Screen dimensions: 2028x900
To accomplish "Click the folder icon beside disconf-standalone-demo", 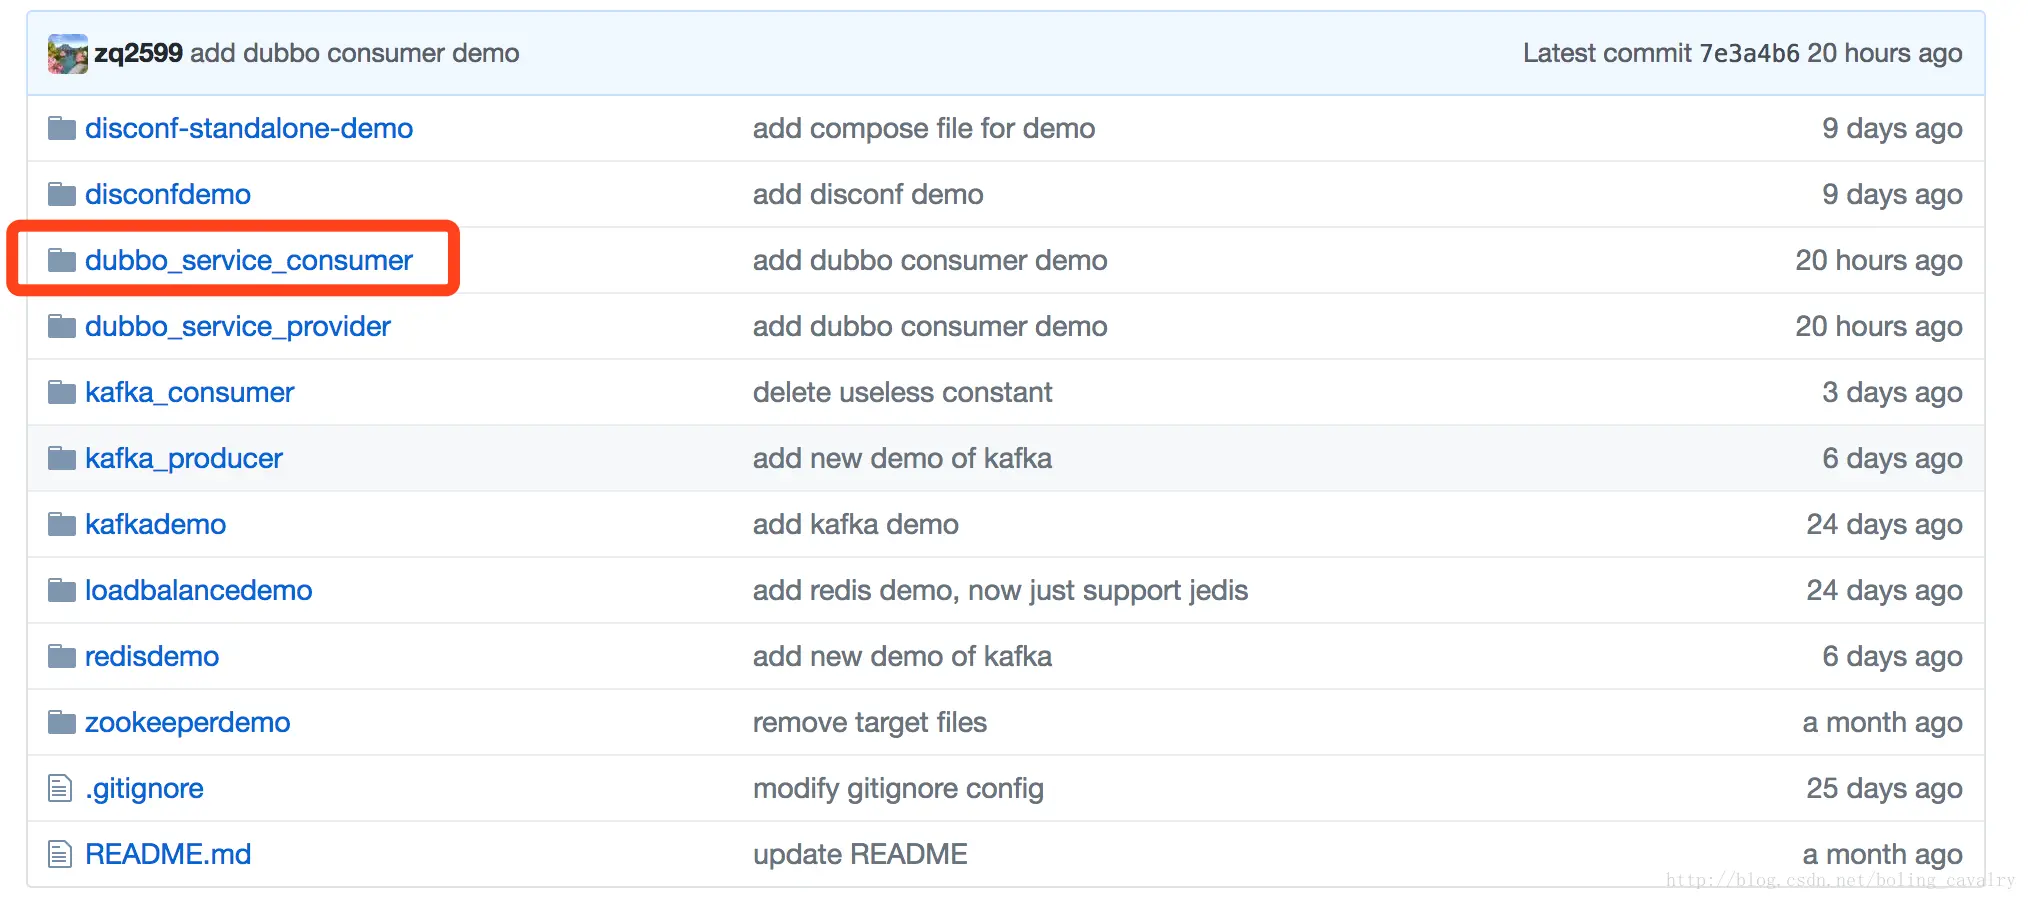I will coord(62,128).
